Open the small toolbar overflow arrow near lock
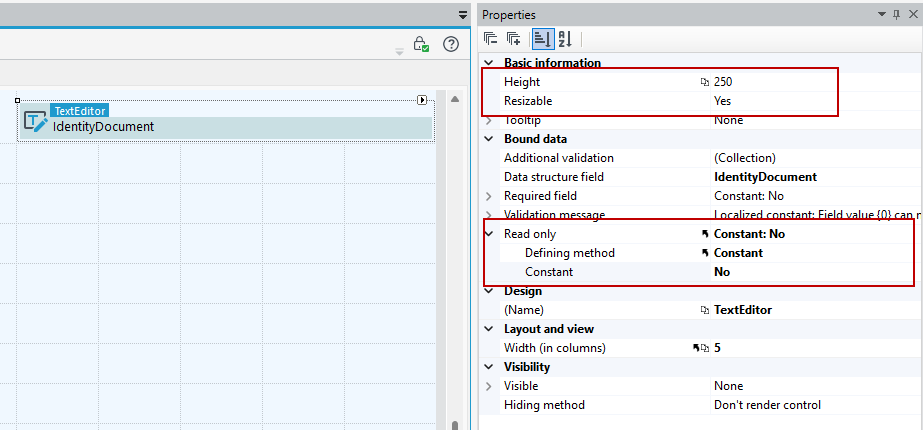This screenshot has height=430, width=923. pos(399,52)
